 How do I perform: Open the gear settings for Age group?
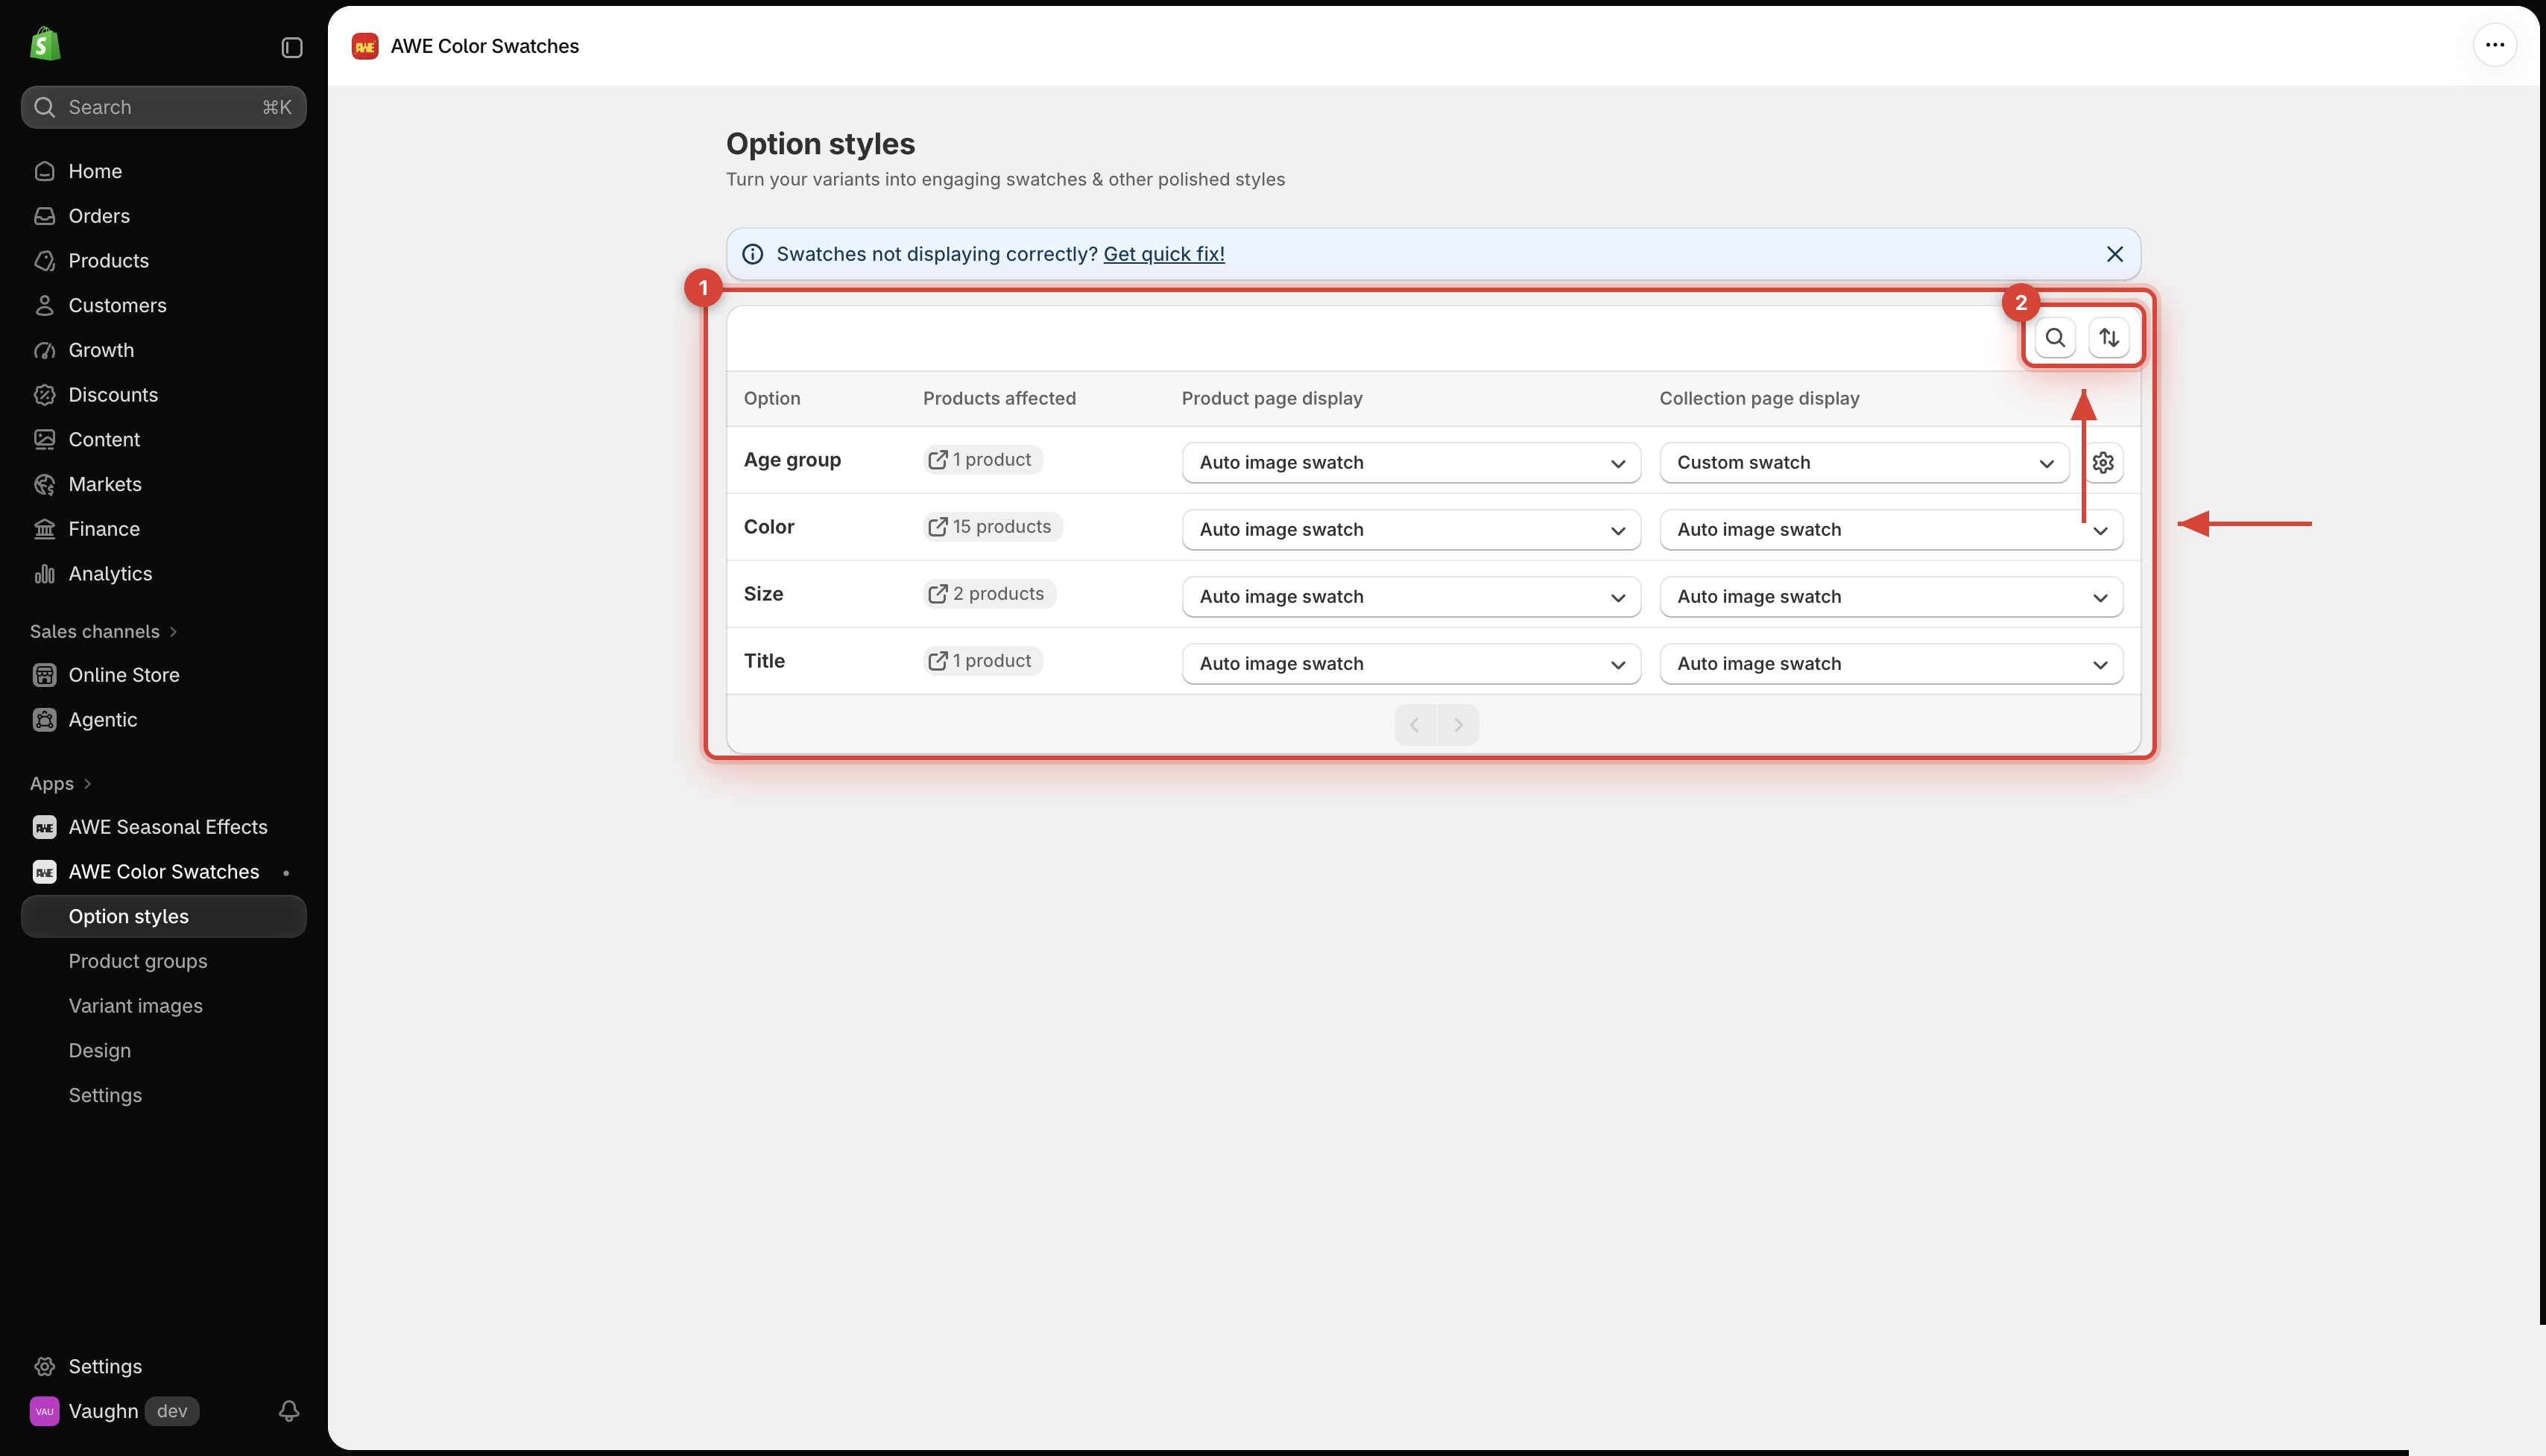tap(2103, 462)
